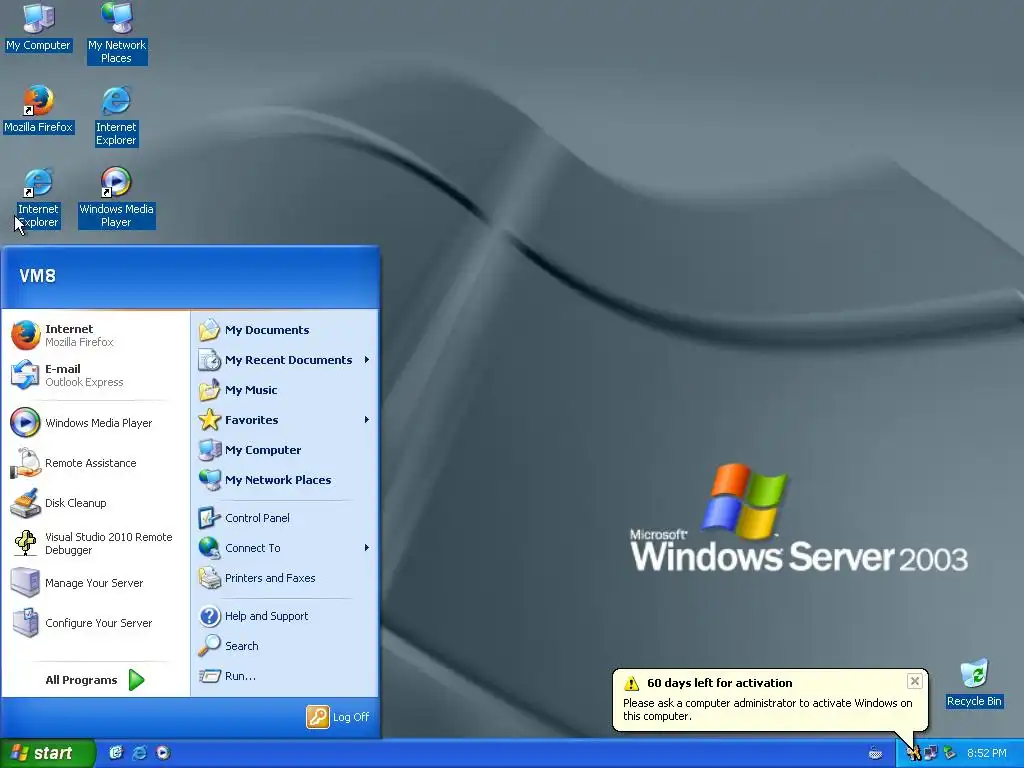Launch Internet Explorer from Quick Launch
1024x768 pixels.
140,753
